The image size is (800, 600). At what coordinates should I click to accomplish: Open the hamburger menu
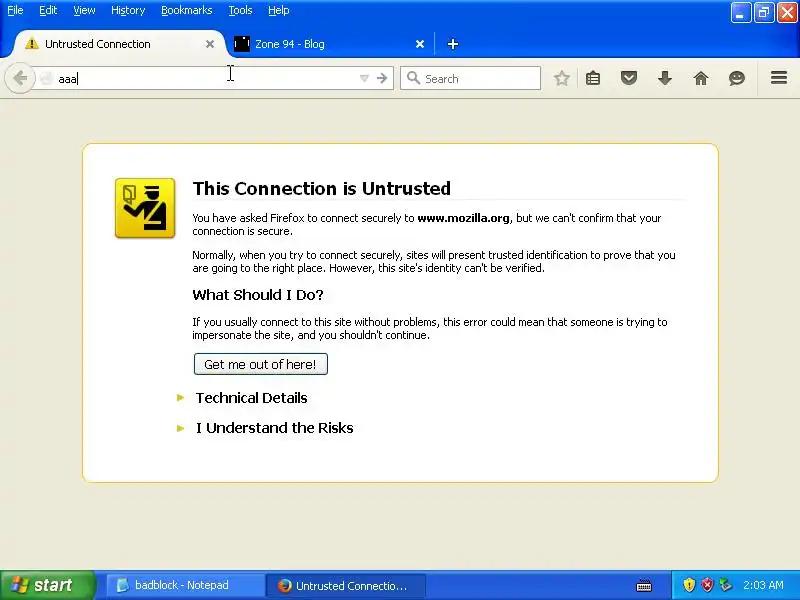(x=779, y=78)
